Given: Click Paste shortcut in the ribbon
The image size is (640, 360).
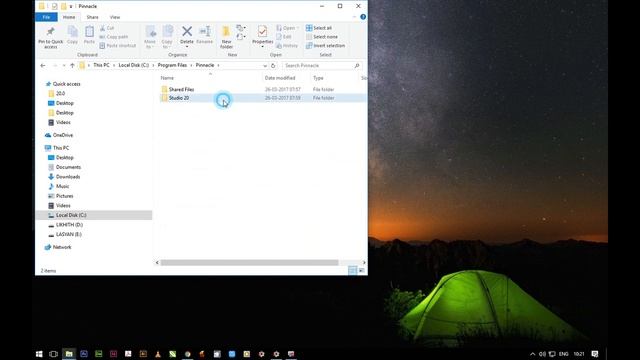Looking at the screenshot, I should pyautogui.click(x=118, y=46).
